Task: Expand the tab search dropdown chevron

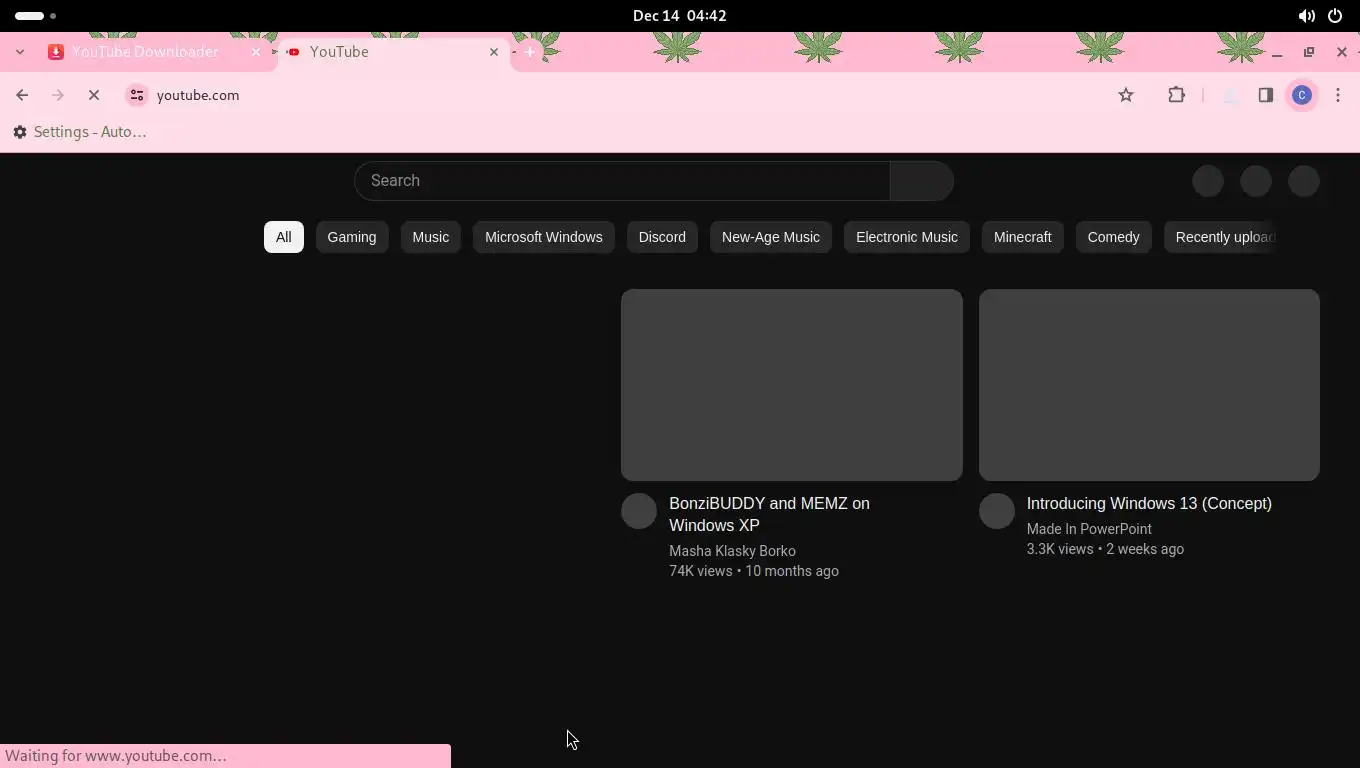Action: [x=20, y=52]
